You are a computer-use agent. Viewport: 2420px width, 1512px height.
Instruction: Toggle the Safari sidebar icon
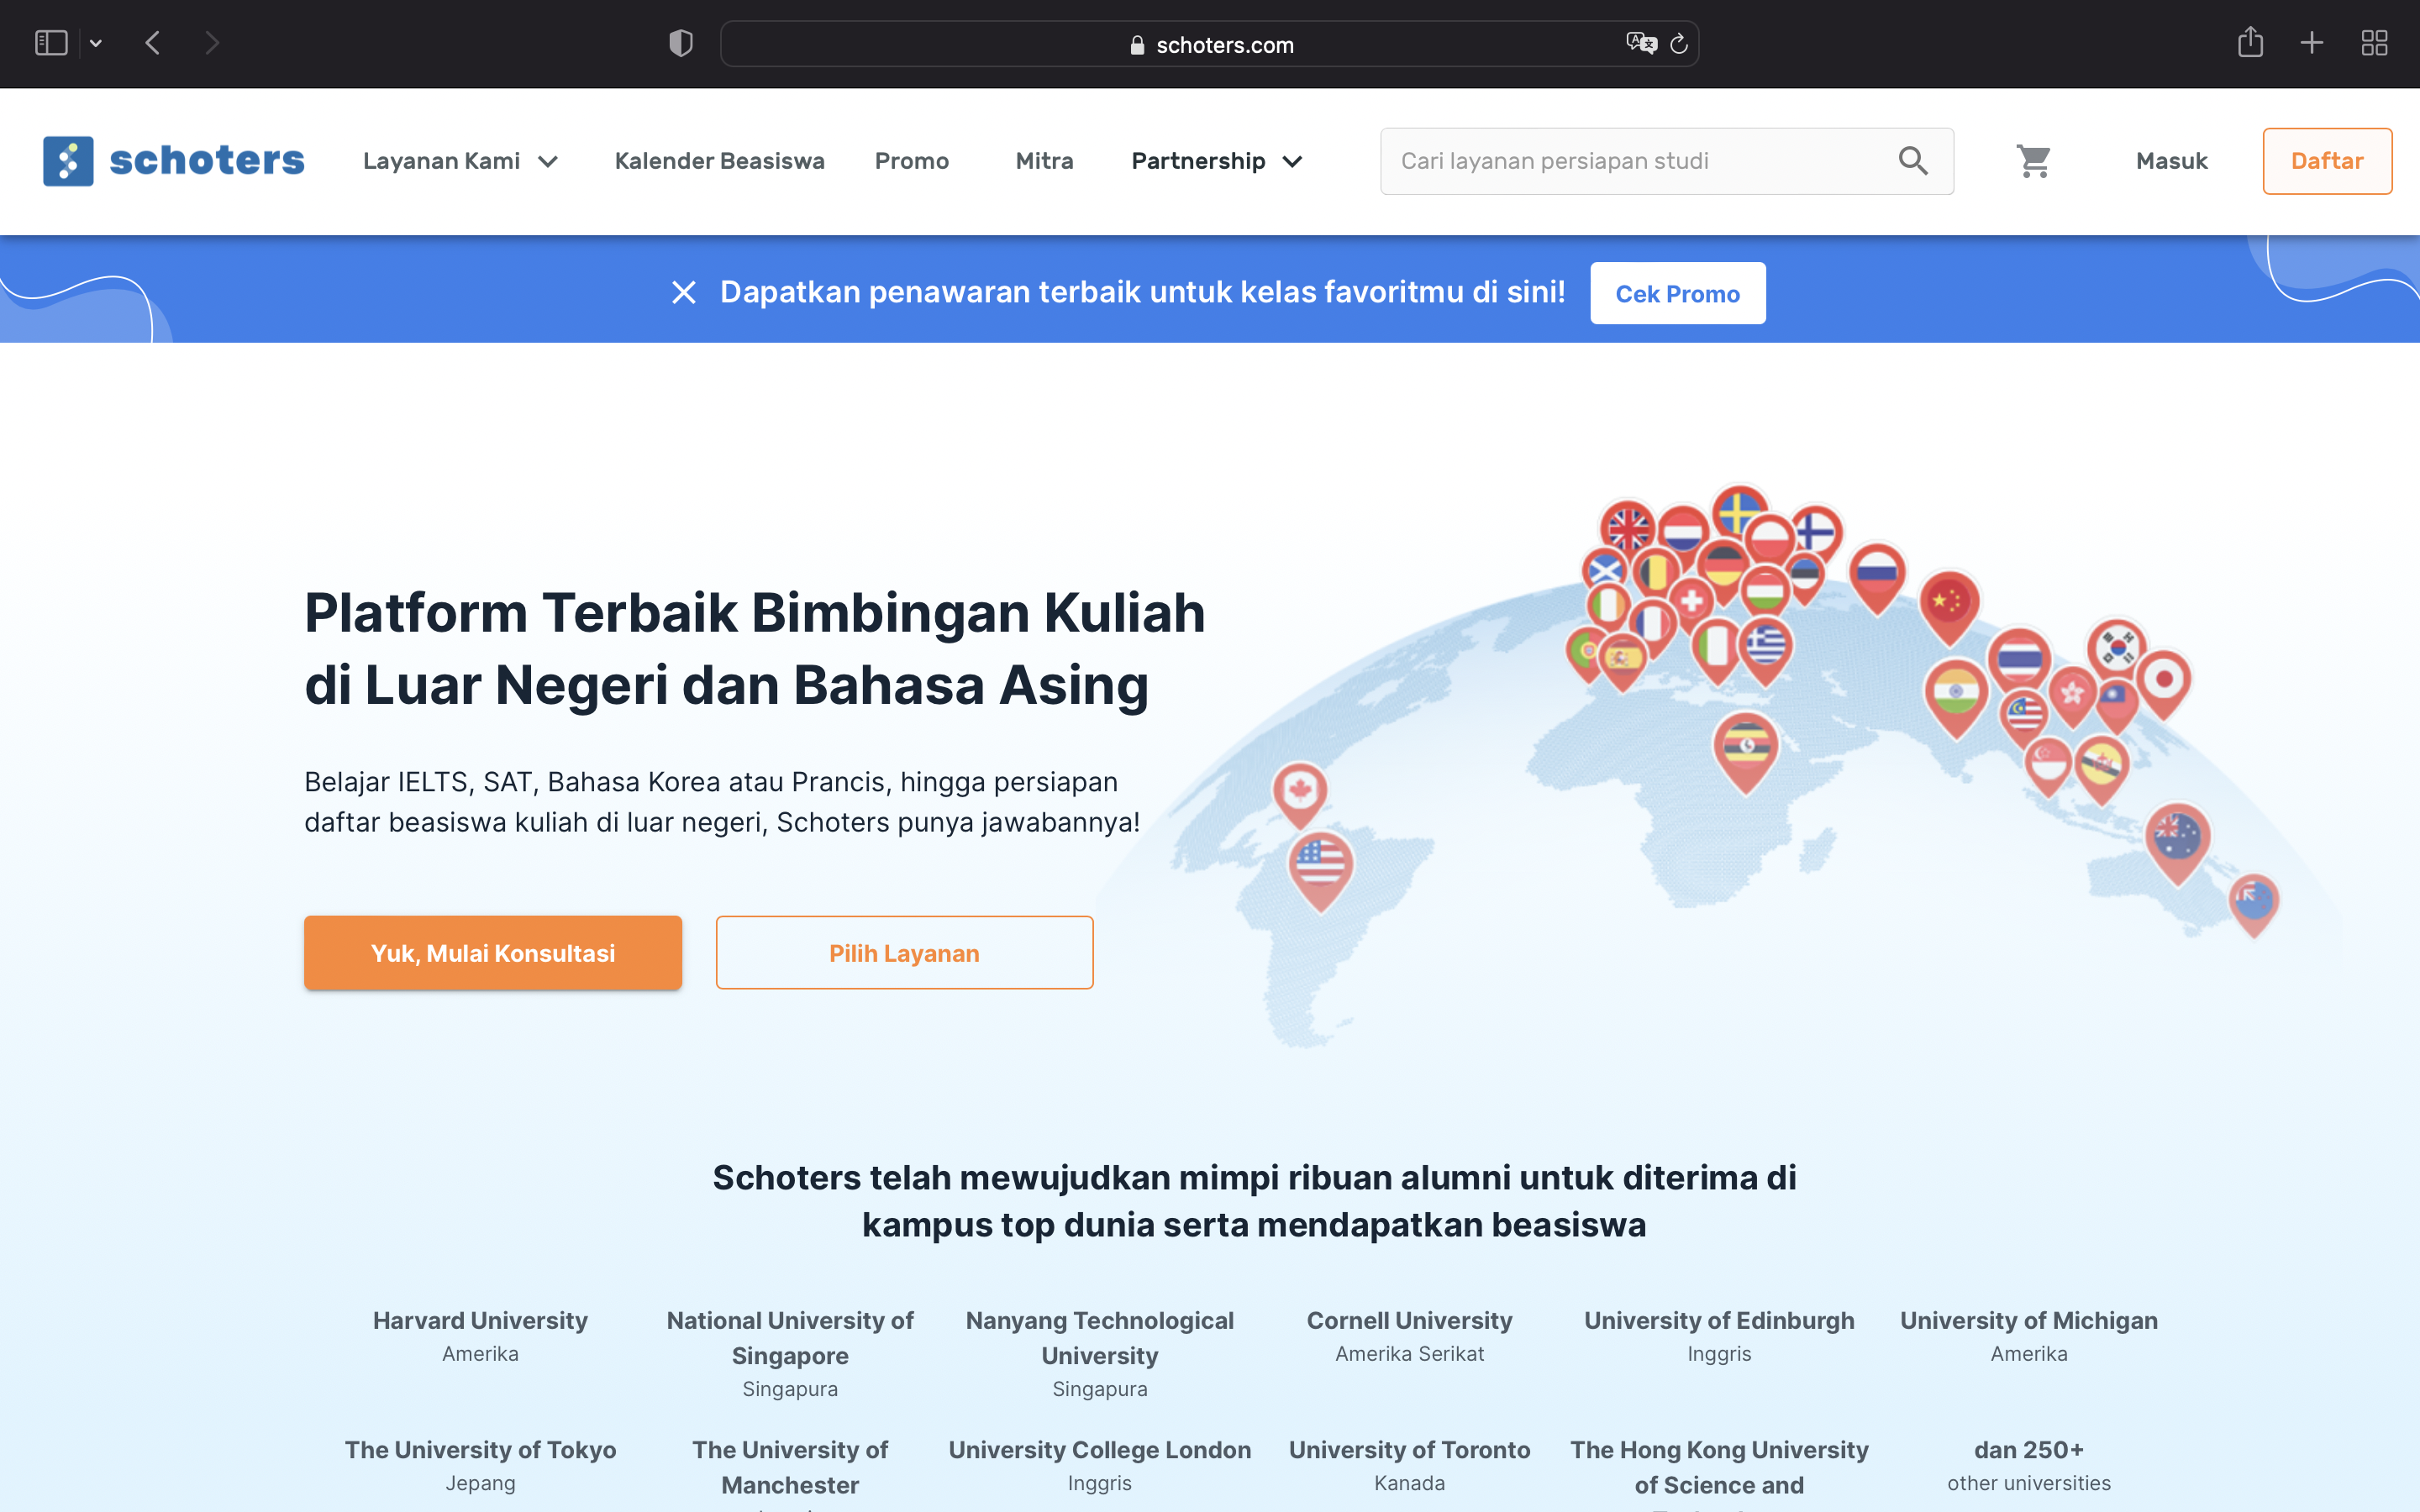pos(51,43)
